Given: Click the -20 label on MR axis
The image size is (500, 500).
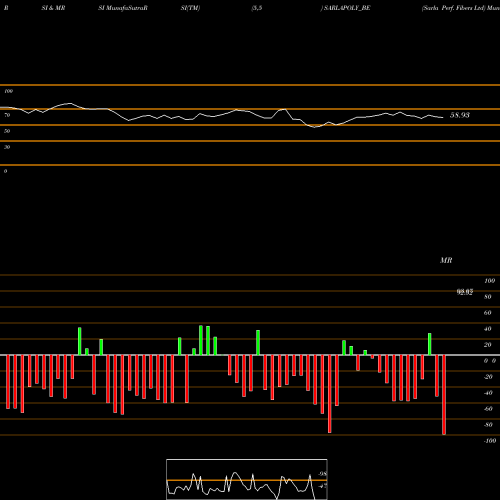Looking at the screenshot, I should (x=488, y=377).
